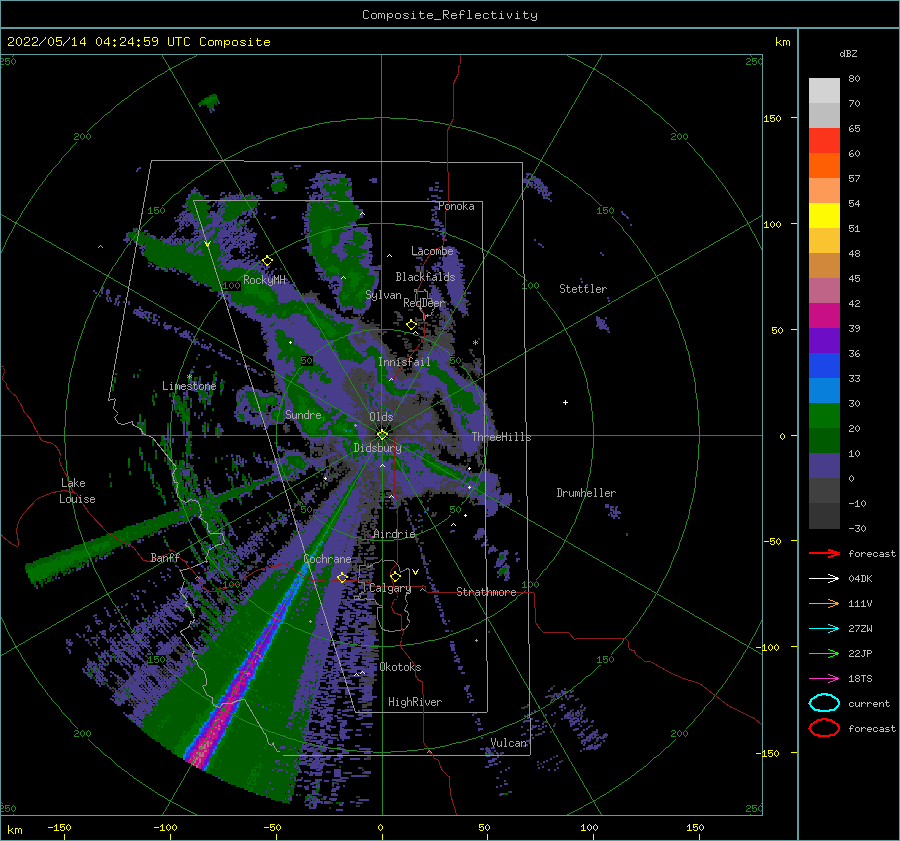Viewport: 900px width, 841px height.
Task: Click the Vulcan town label
Action: tap(509, 743)
